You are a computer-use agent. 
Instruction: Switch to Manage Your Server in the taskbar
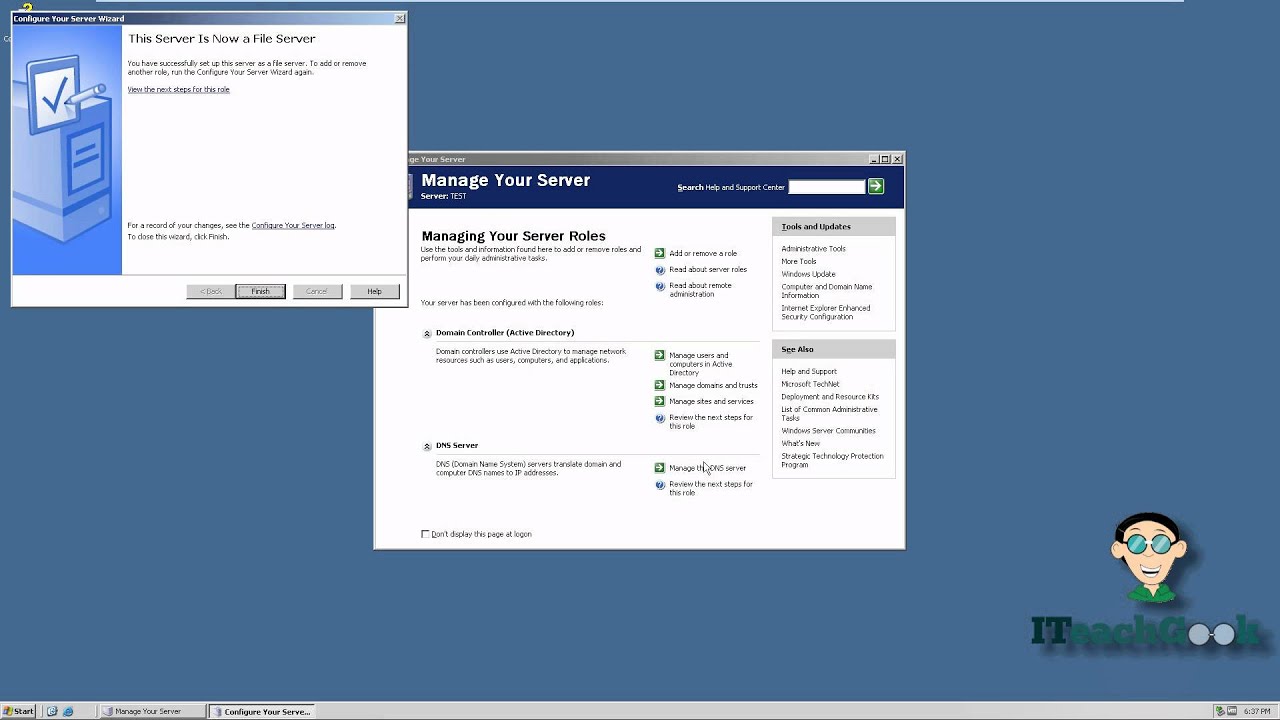[x=152, y=711]
